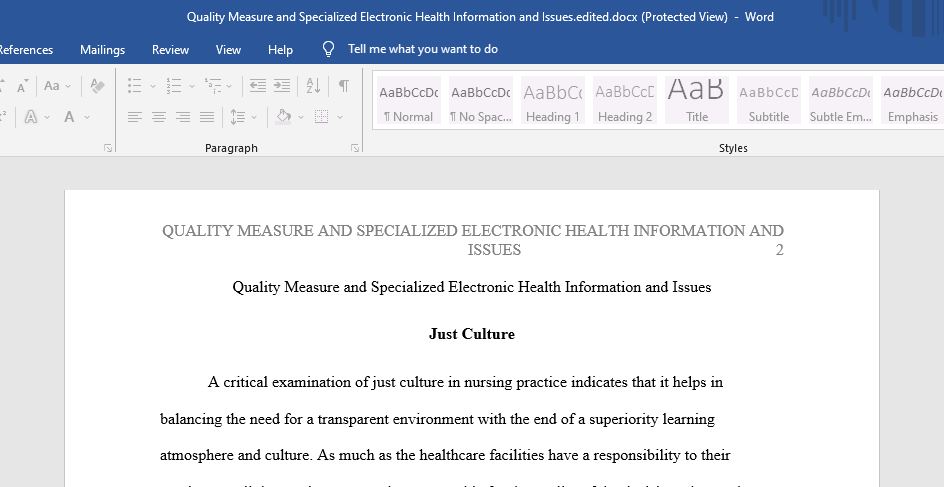Apply the Heading 2 style
Screen dimensions: 944x487
(625, 101)
